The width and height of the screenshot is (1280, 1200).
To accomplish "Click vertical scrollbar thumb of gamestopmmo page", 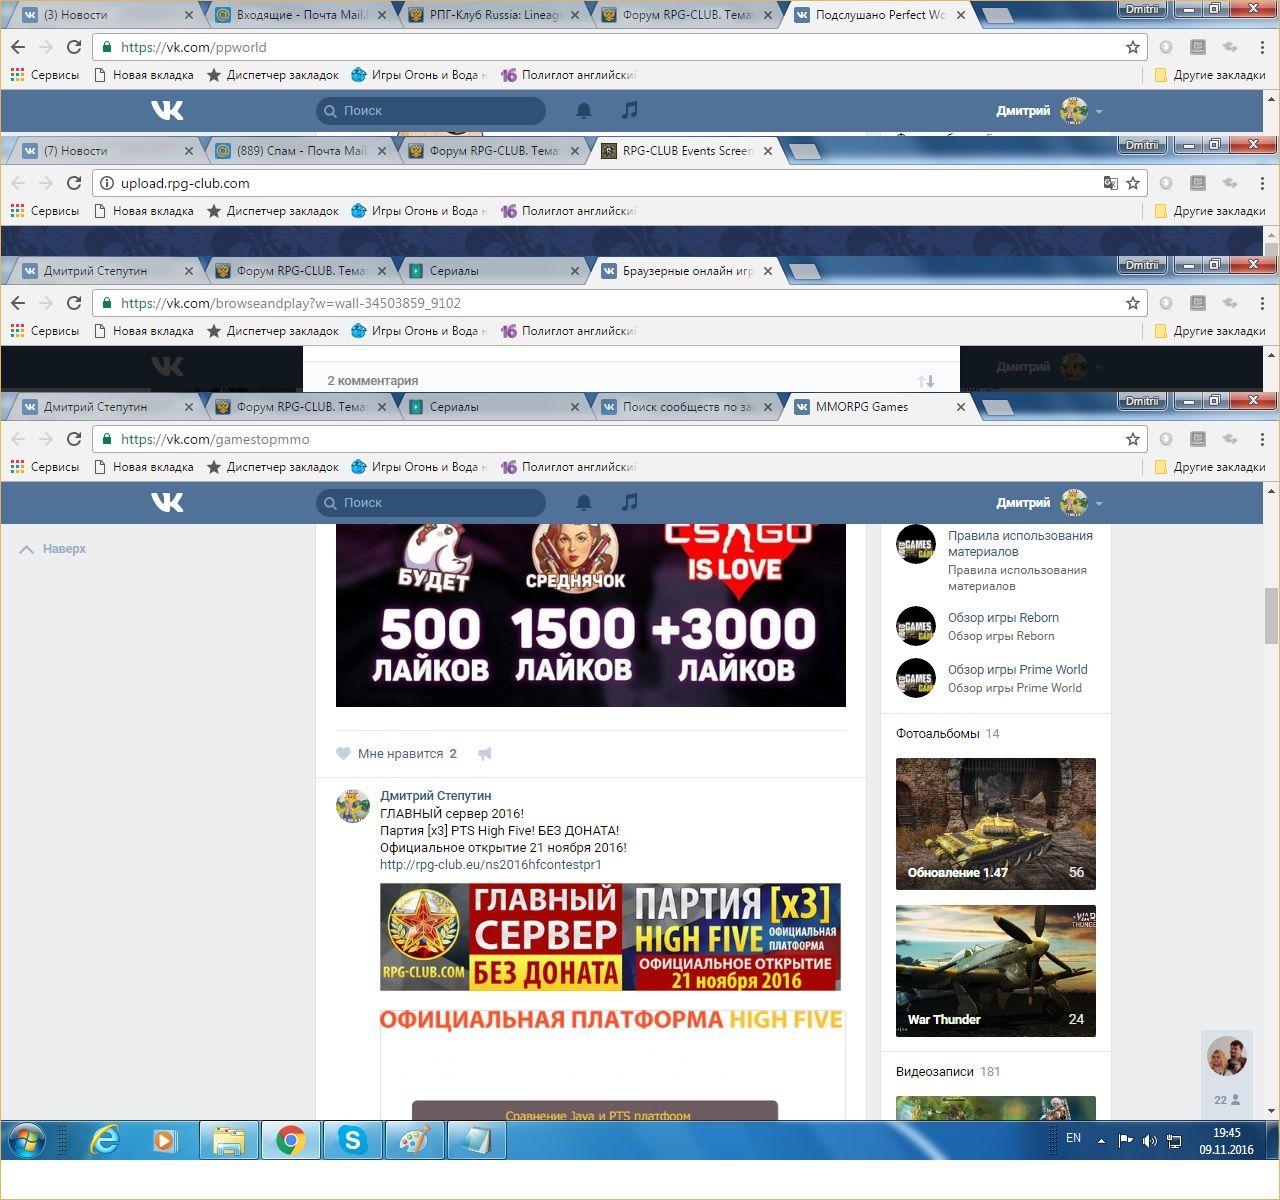I will pos(1271,616).
